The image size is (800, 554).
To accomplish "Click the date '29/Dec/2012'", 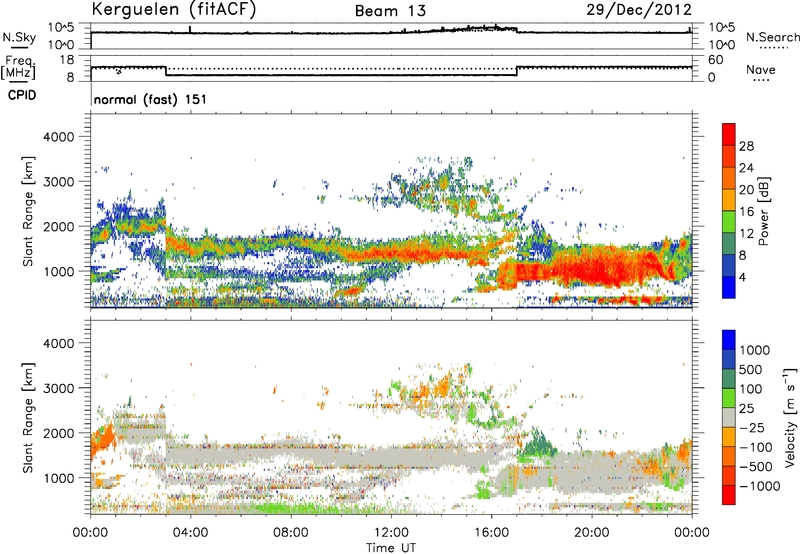I will pos(639,9).
